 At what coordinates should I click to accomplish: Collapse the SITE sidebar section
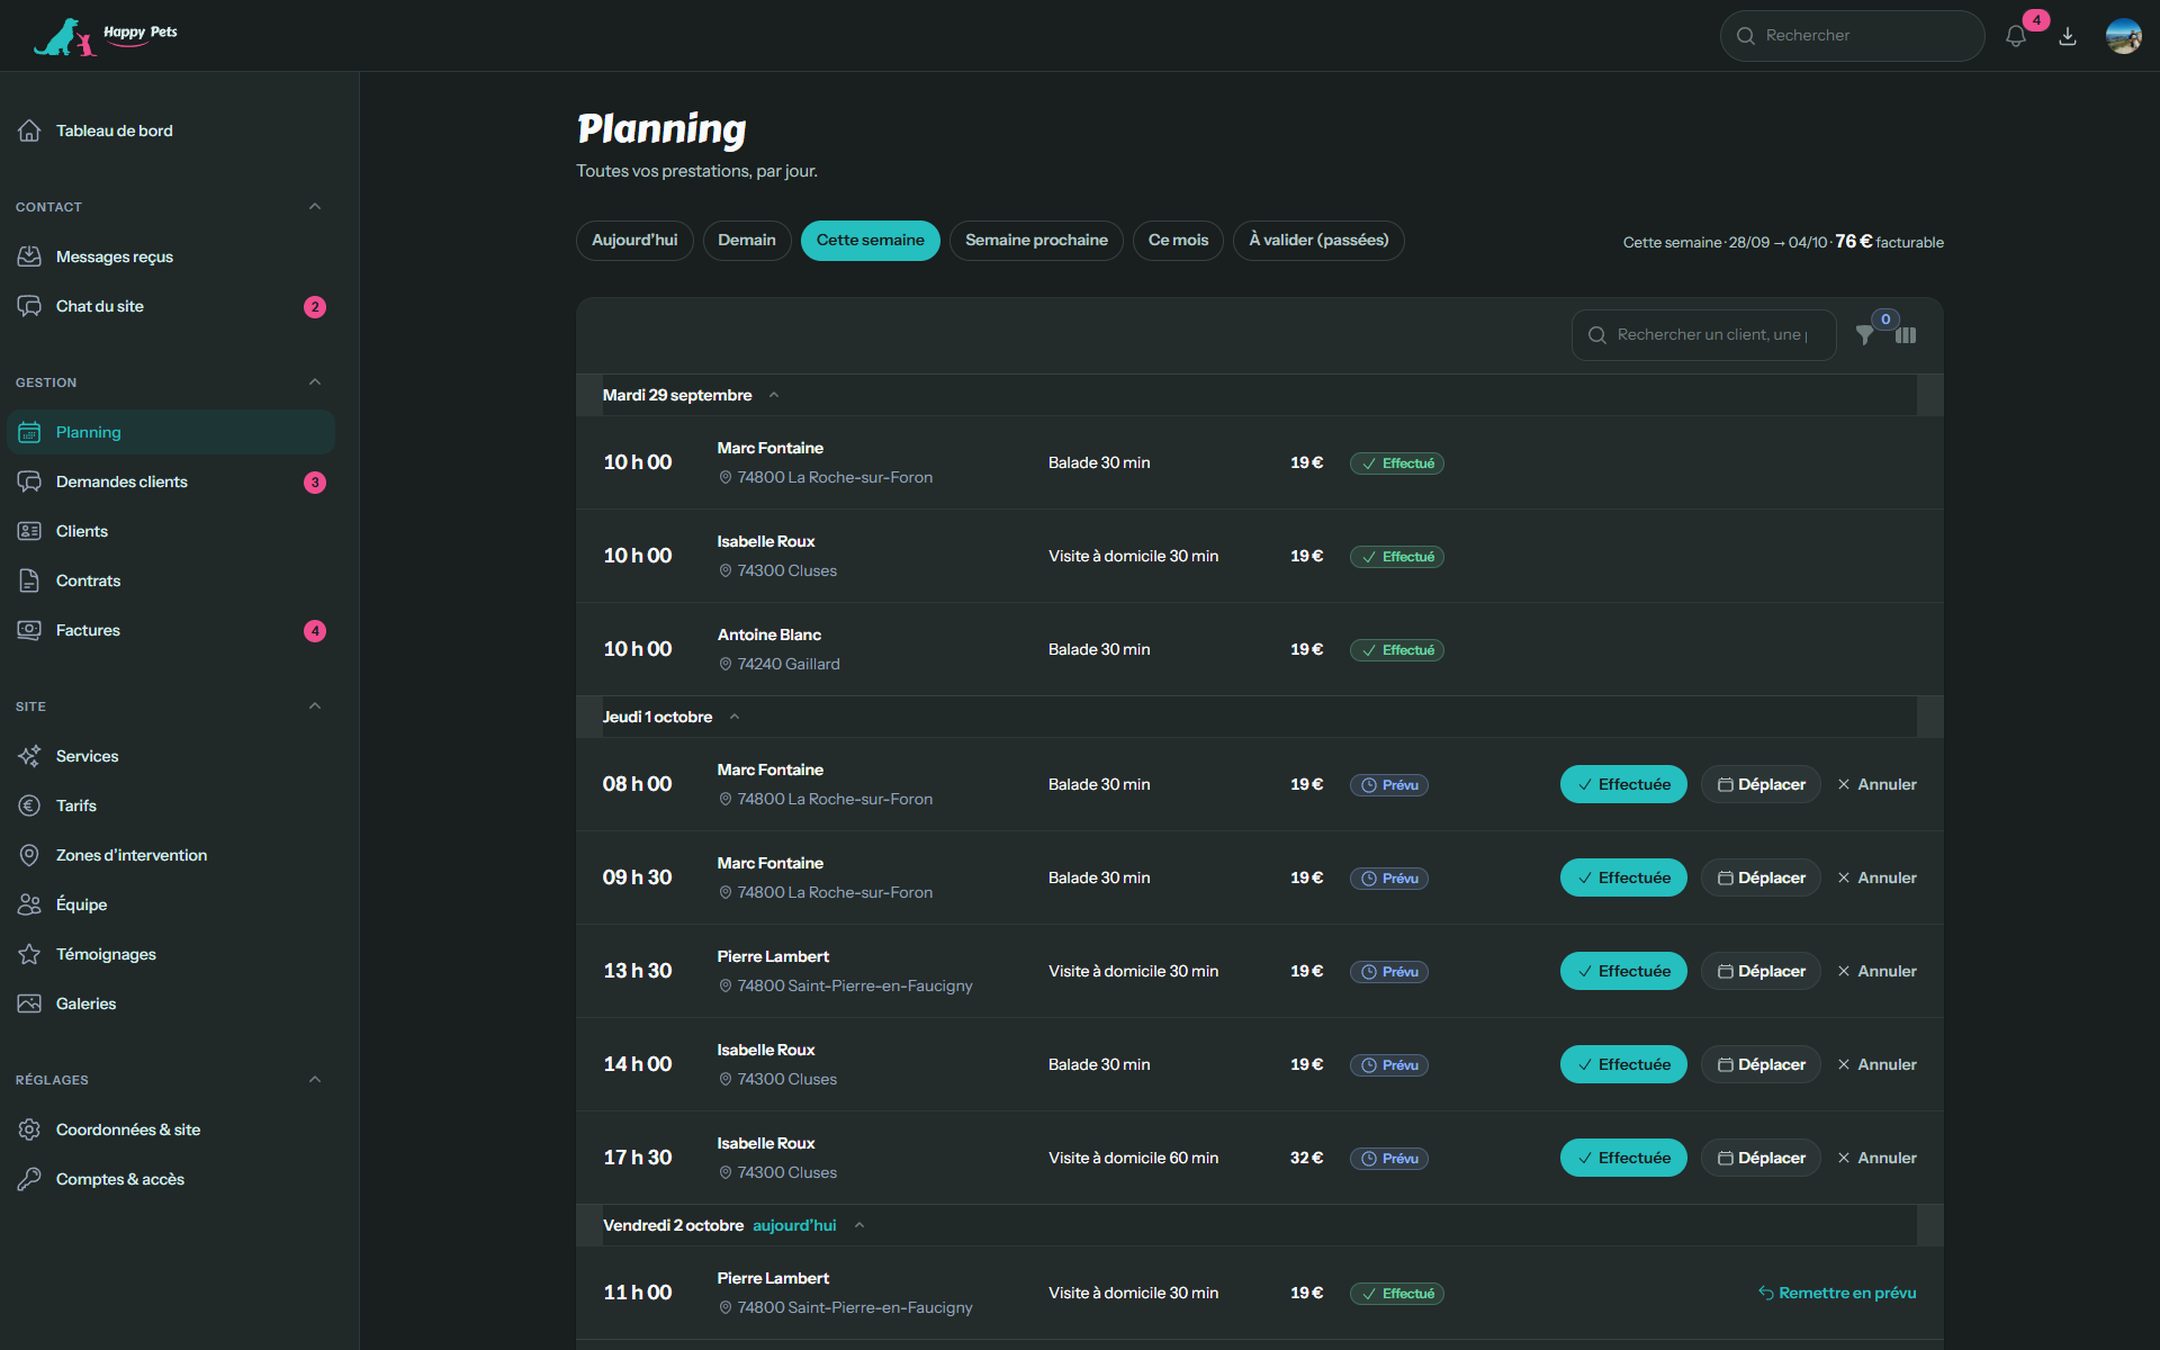pos(315,706)
